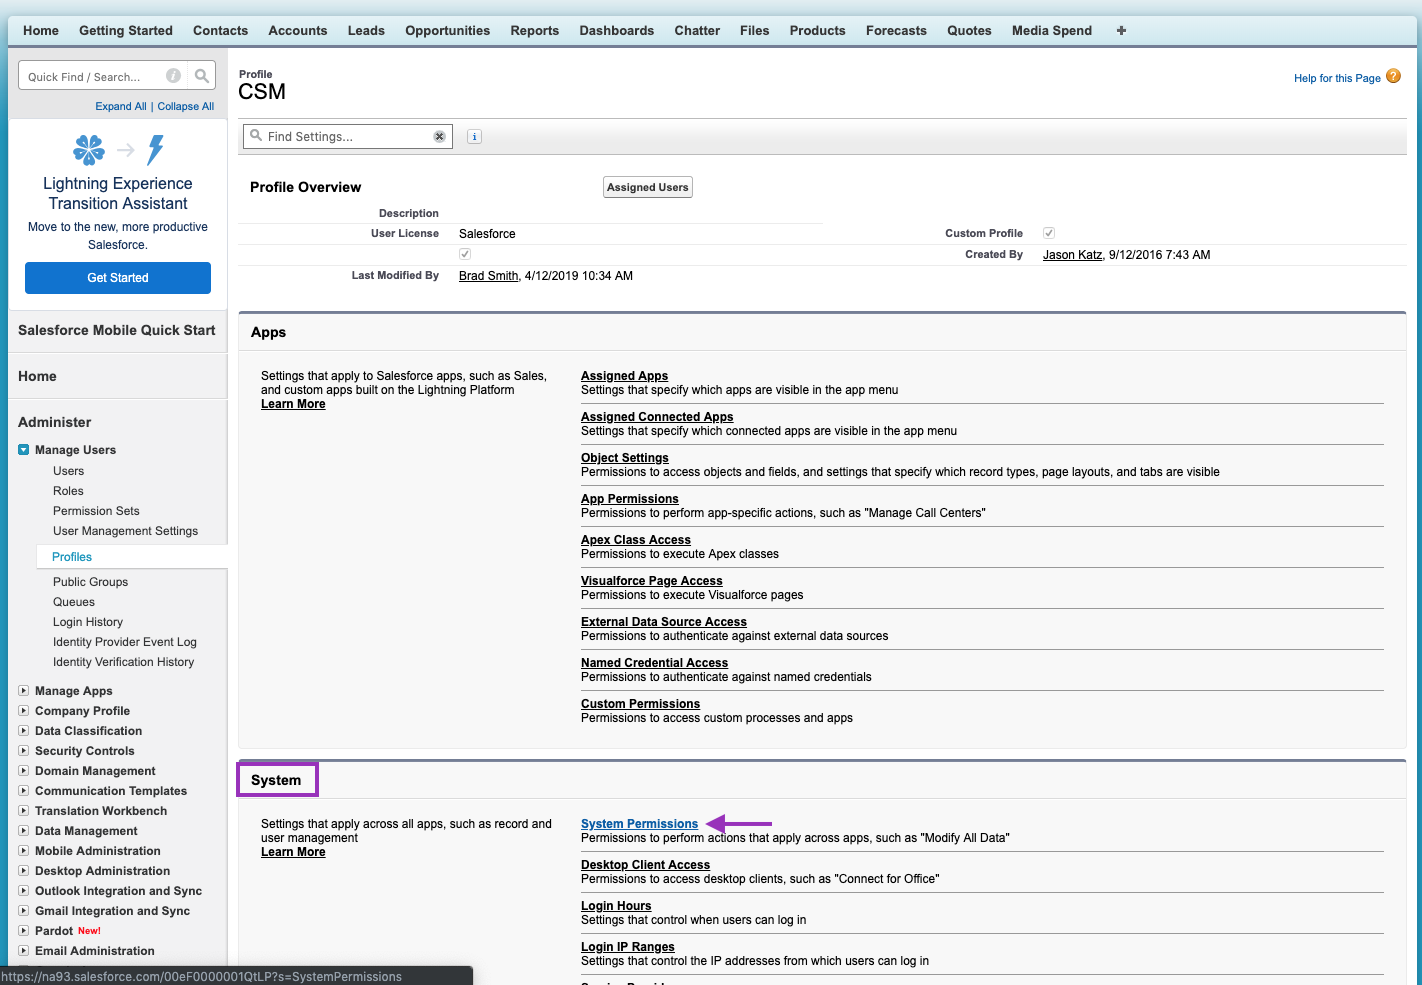Open the Login Hours link

[x=616, y=906]
